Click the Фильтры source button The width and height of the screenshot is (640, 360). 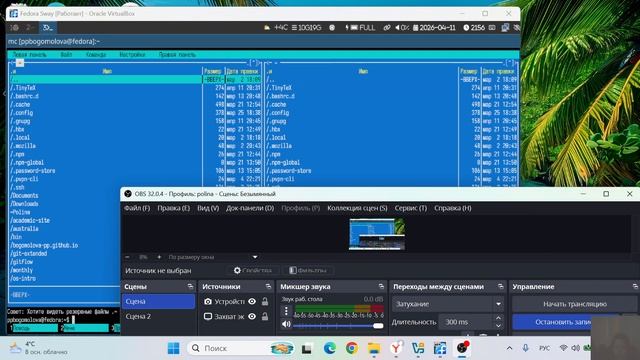308,270
